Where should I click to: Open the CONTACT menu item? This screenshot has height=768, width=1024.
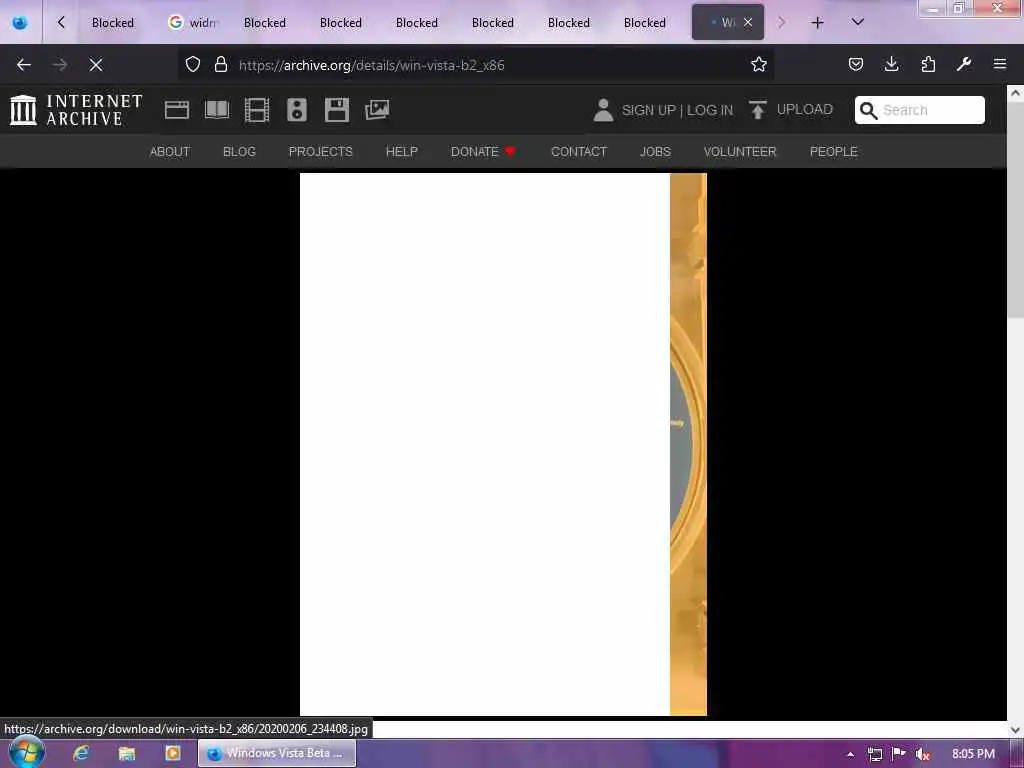[x=579, y=152]
